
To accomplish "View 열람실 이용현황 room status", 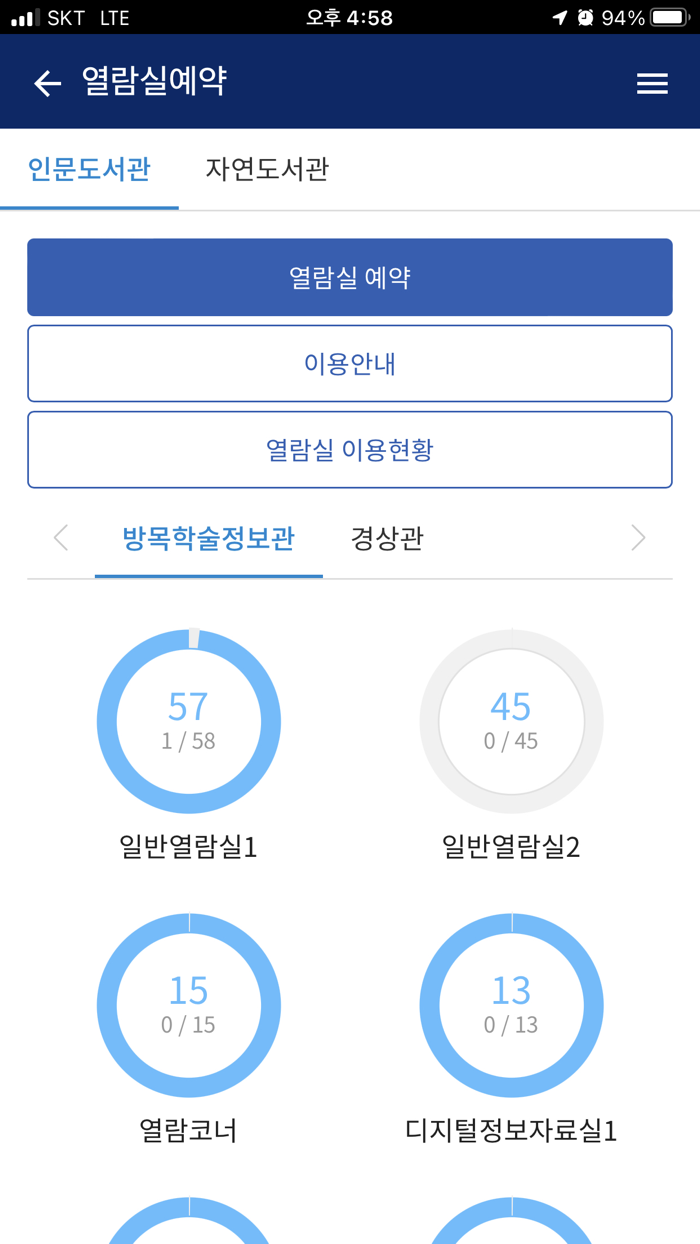I will tap(349, 449).
